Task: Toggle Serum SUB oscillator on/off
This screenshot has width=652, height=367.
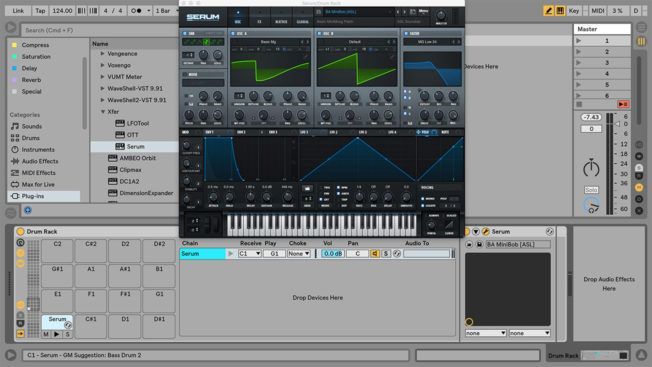Action: 185,33
